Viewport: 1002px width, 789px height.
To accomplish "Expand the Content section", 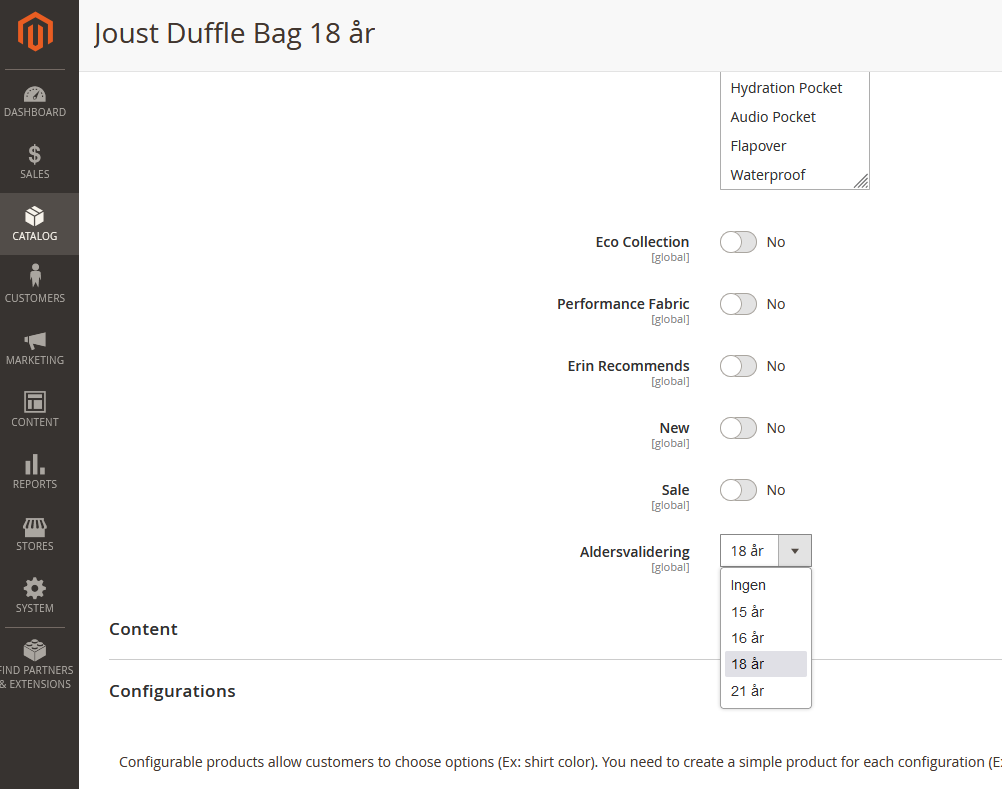I will (x=144, y=629).
